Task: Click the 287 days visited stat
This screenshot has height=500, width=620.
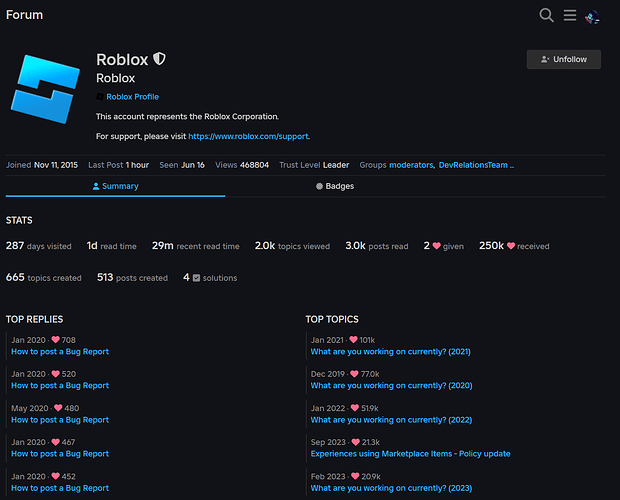Action: pyautogui.click(x=39, y=246)
